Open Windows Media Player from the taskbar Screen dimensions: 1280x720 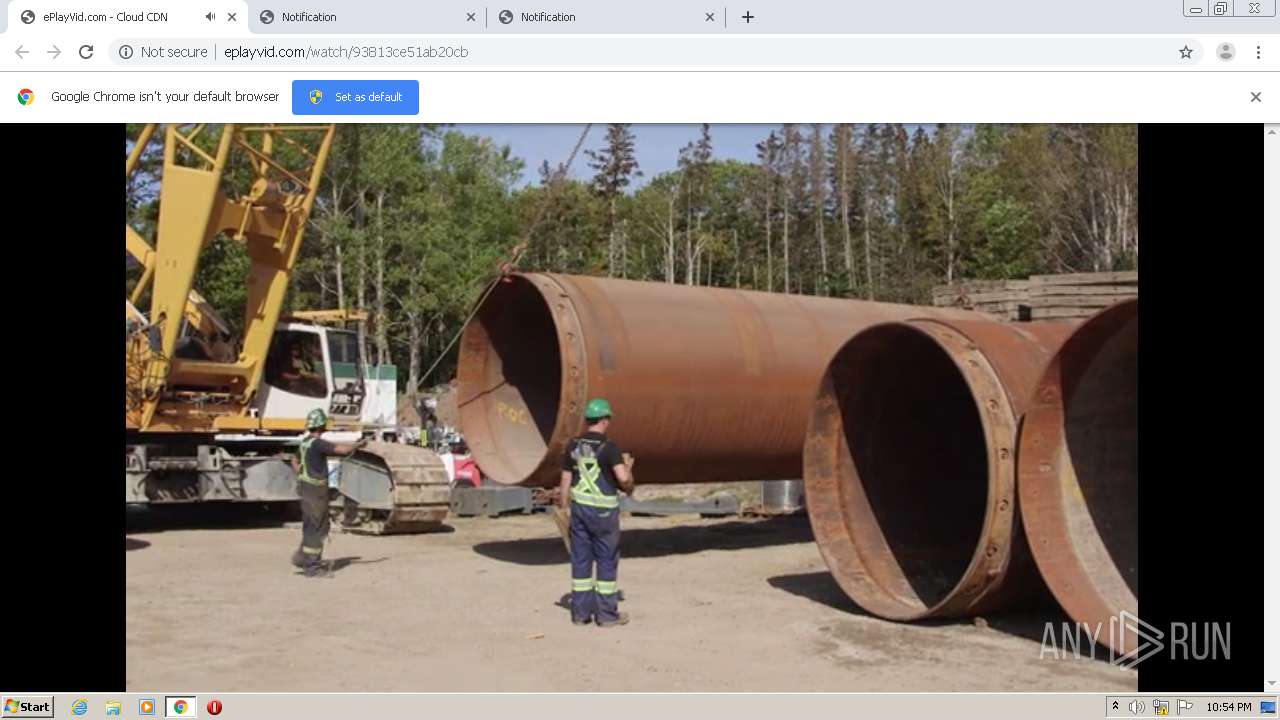147,707
